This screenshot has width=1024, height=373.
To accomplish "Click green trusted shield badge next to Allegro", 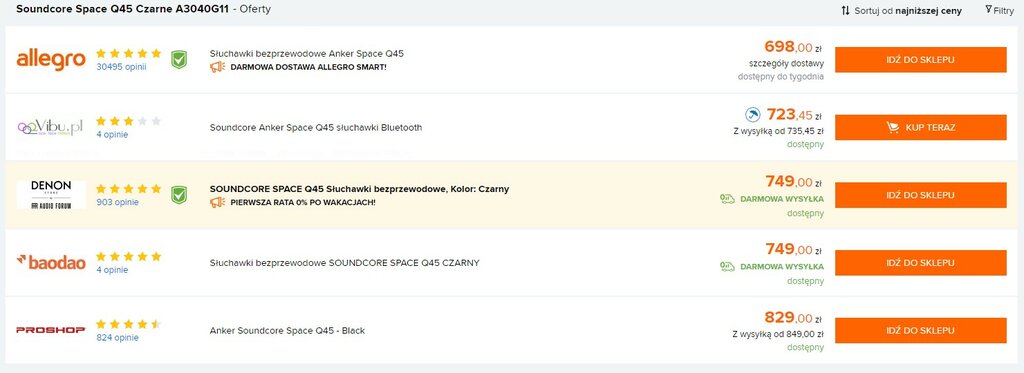I will [178, 60].
